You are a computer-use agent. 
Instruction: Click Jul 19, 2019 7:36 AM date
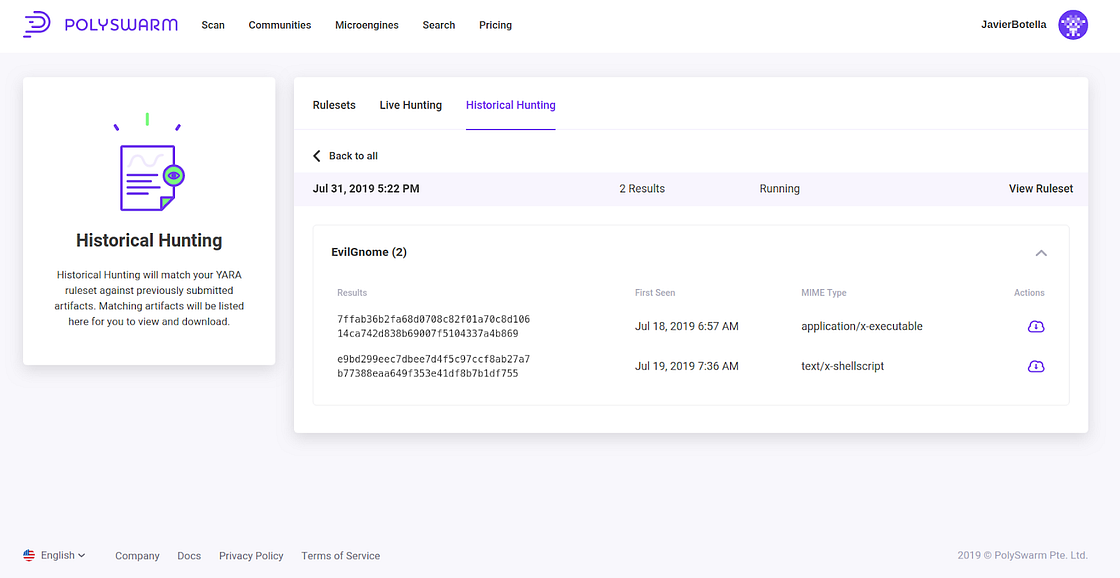(x=686, y=367)
